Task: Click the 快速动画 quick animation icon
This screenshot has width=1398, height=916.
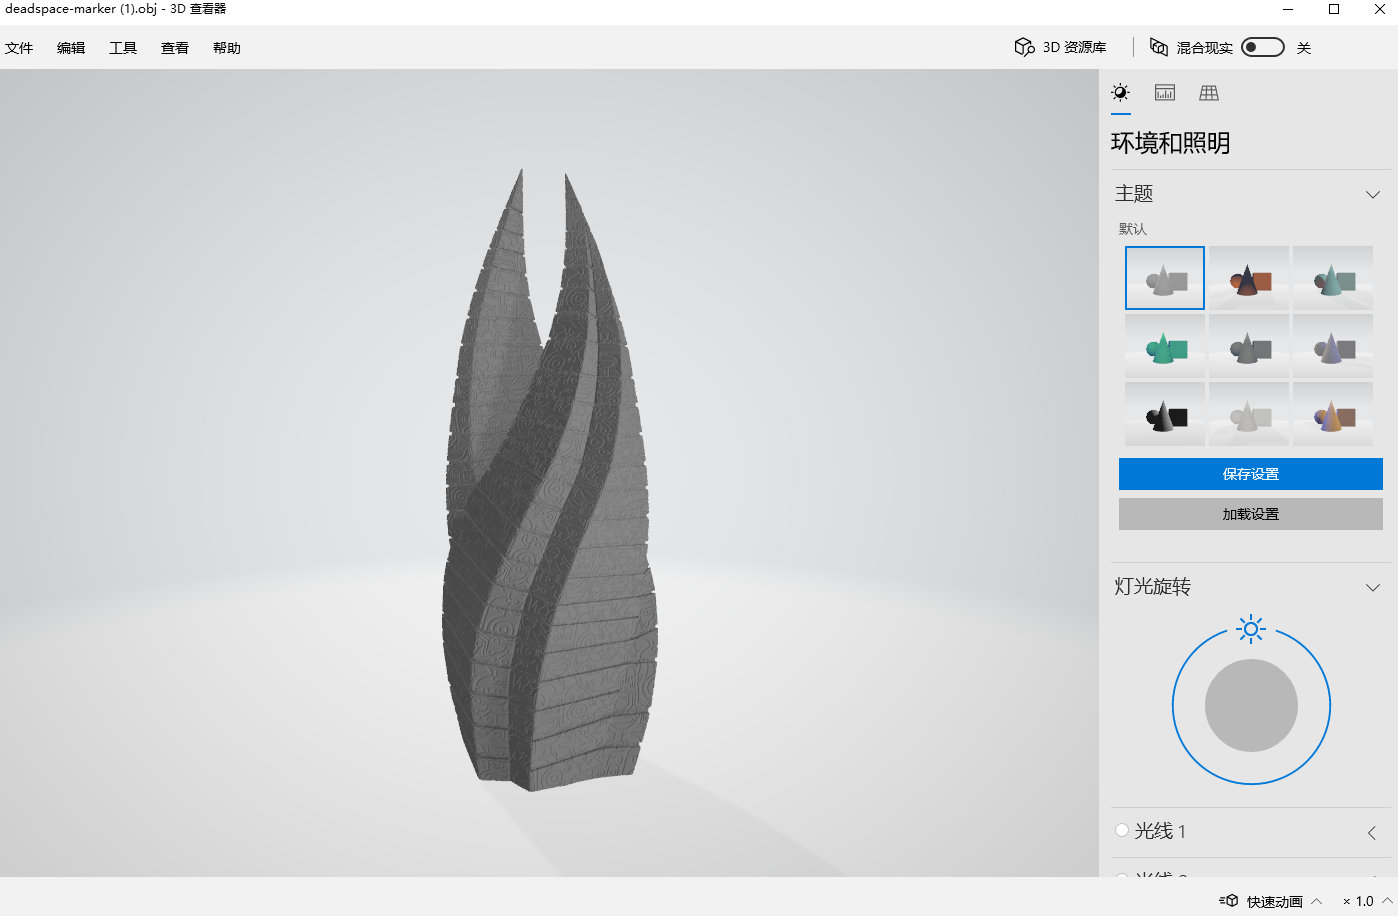Action: (x=1230, y=901)
